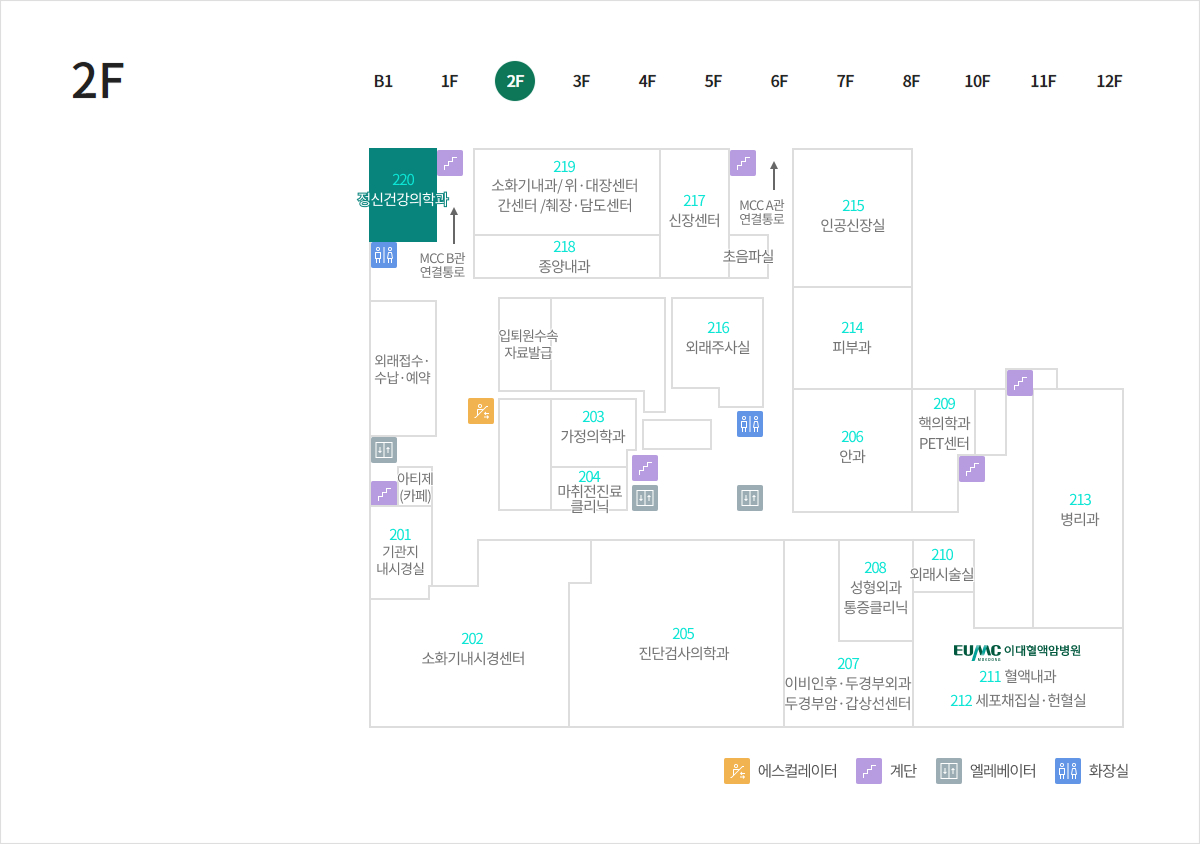Image resolution: width=1200 pixels, height=844 pixels.
Task: Select room 214 피부과
Action: tap(853, 338)
